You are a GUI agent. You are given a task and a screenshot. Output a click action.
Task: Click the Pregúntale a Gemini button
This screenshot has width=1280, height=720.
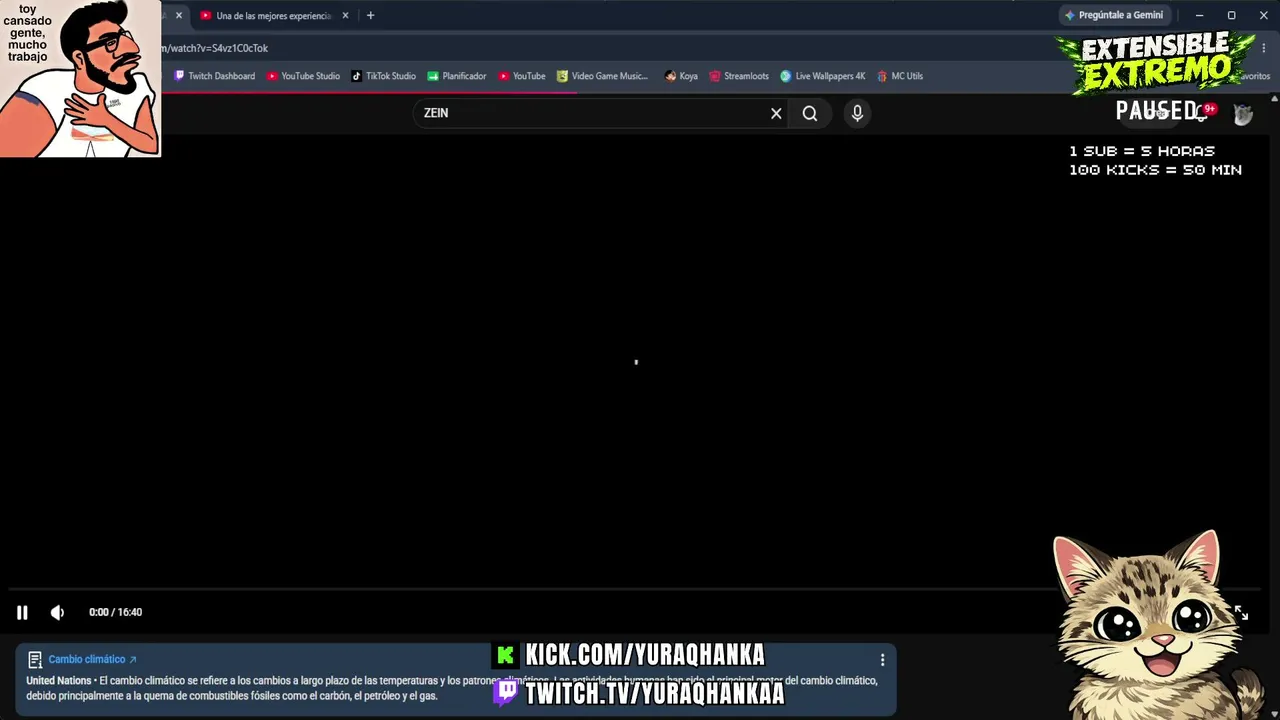coord(1113,16)
